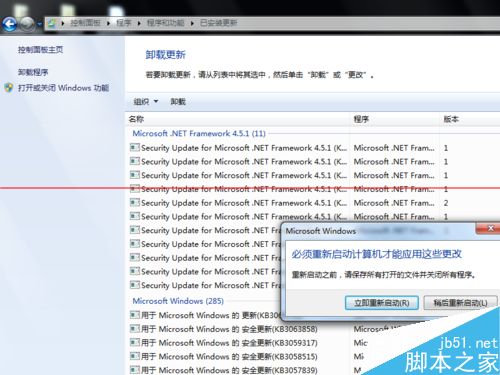Select 程序和功能 in the breadcrumb
The width and height of the screenshot is (500, 375).
tap(165, 23)
